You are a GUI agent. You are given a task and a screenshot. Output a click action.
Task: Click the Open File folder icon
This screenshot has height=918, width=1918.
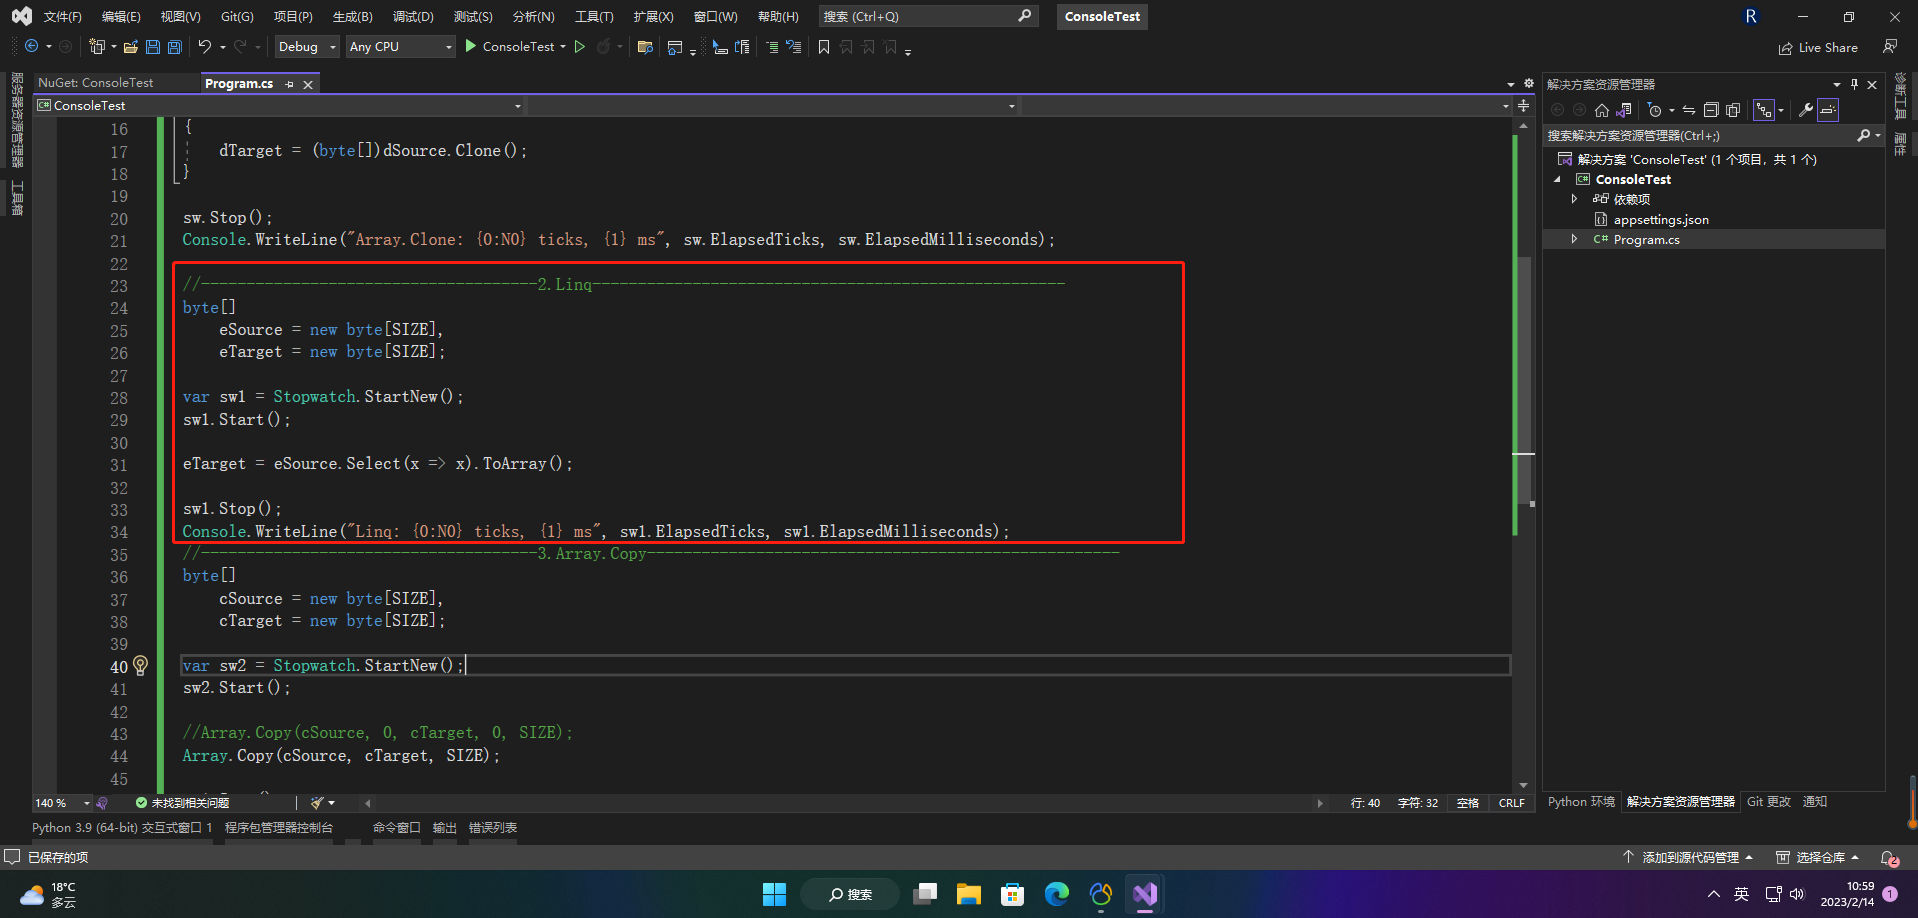[x=131, y=46]
